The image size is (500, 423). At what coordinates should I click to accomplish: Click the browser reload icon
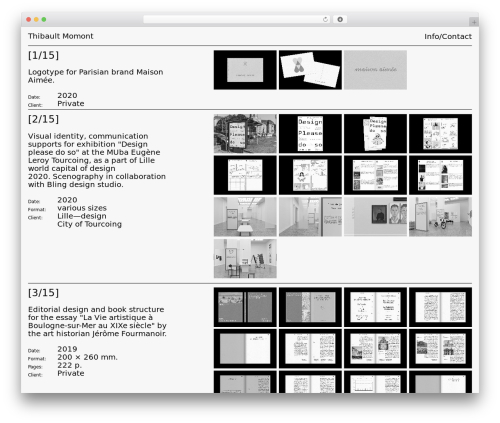pyautogui.click(x=325, y=19)
